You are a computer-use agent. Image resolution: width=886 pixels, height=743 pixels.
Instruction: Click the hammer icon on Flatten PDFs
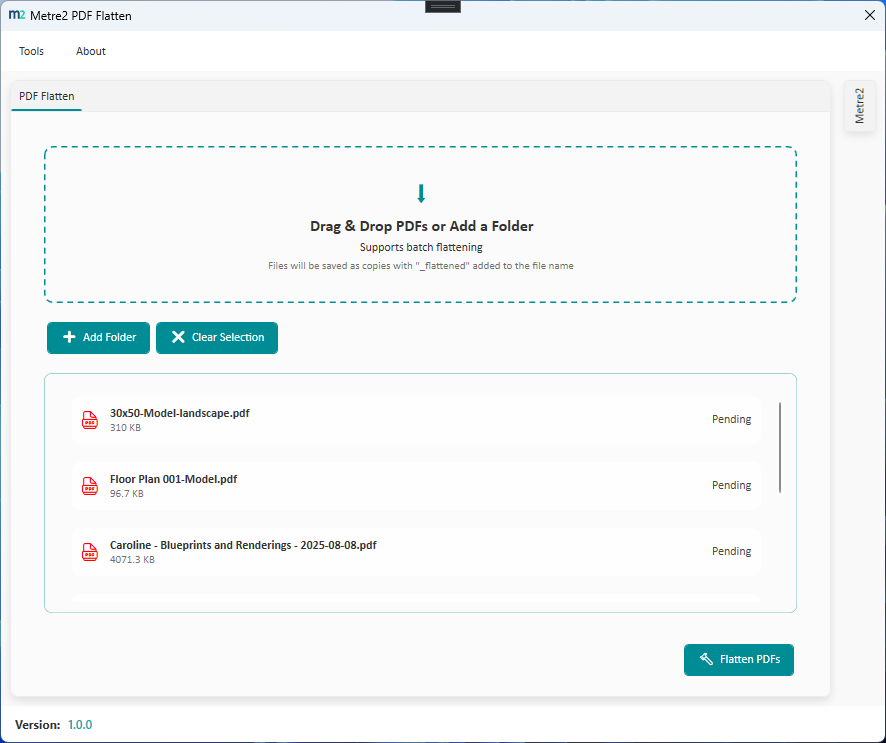(x=706, y=660)
